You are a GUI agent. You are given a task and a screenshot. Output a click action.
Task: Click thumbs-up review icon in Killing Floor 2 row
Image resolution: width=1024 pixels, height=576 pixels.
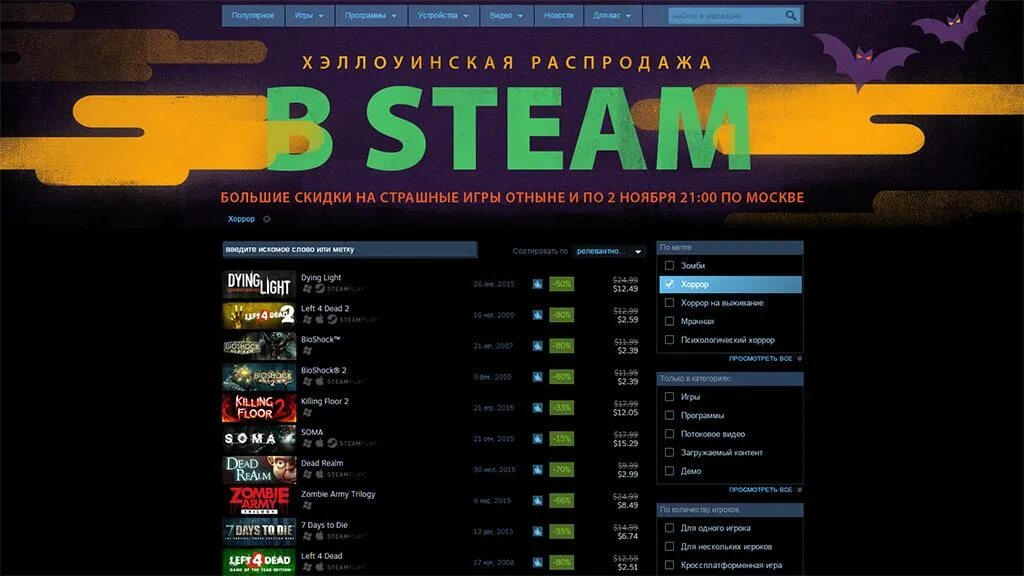click(x=537, y=408)
